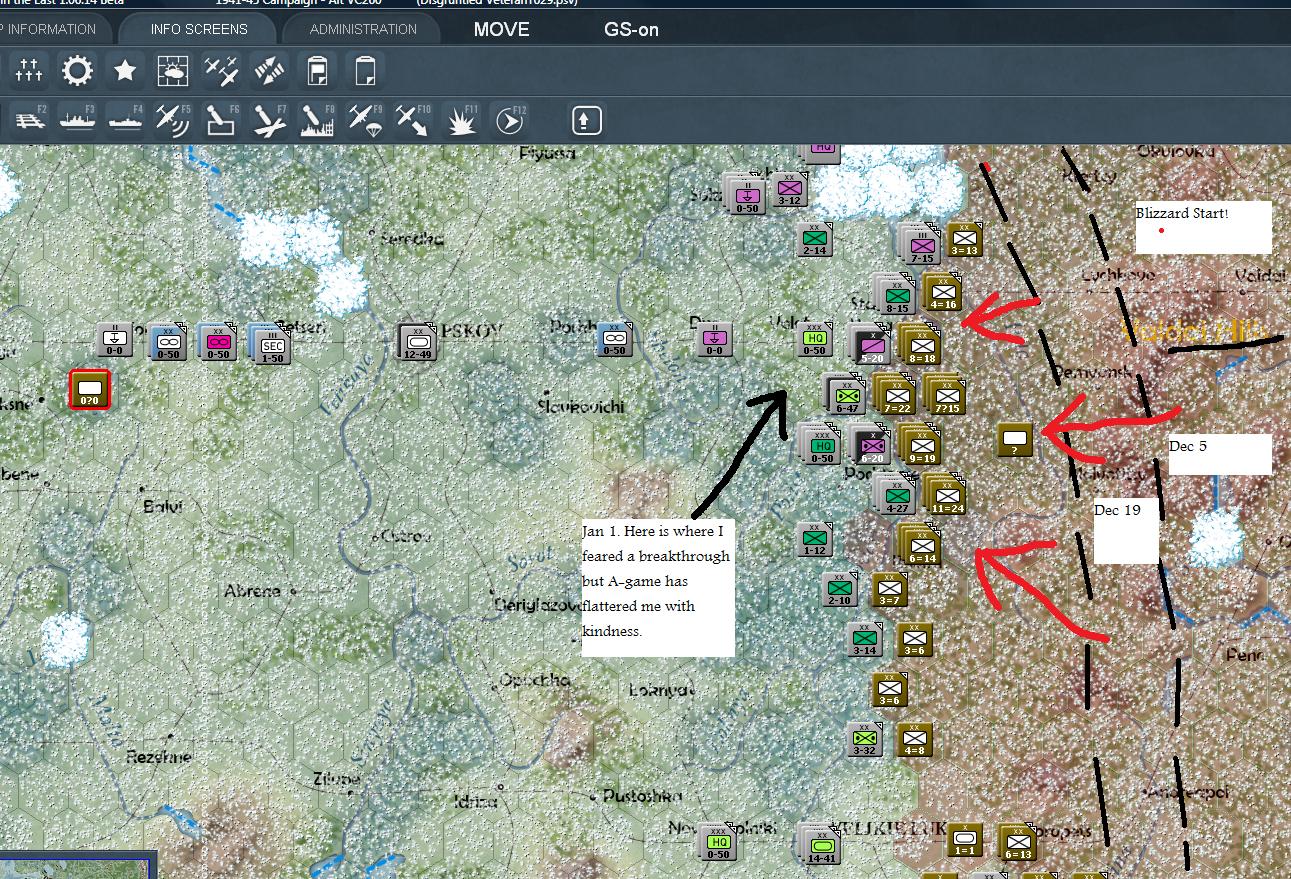The width and height of the screenshot is (1291, 879).
Task: Select naval transport mode F3
Action: [78, 120]
